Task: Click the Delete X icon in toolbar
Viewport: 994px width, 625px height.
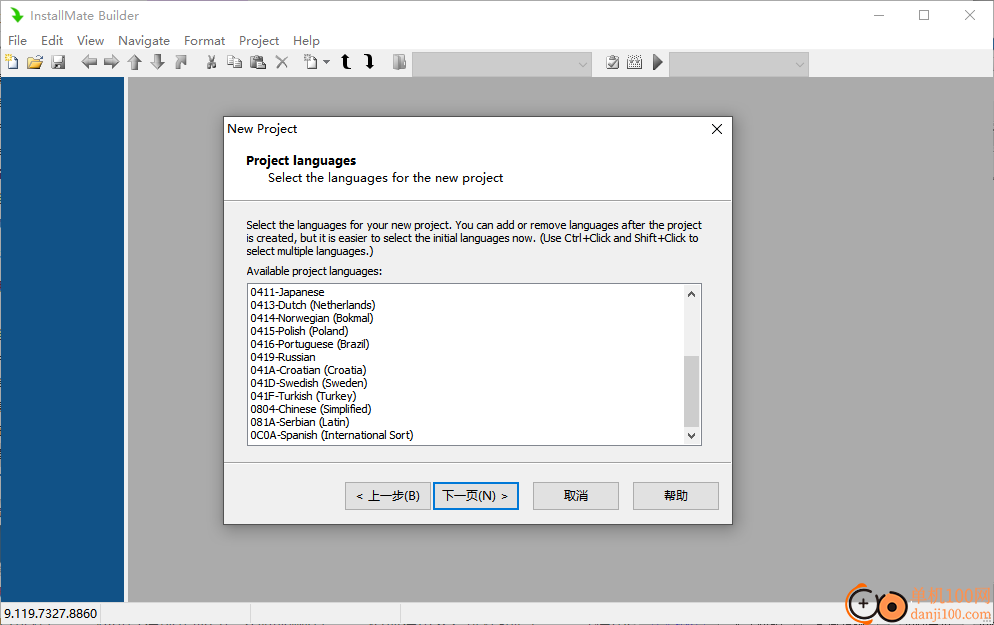Action: pos(281,62)
